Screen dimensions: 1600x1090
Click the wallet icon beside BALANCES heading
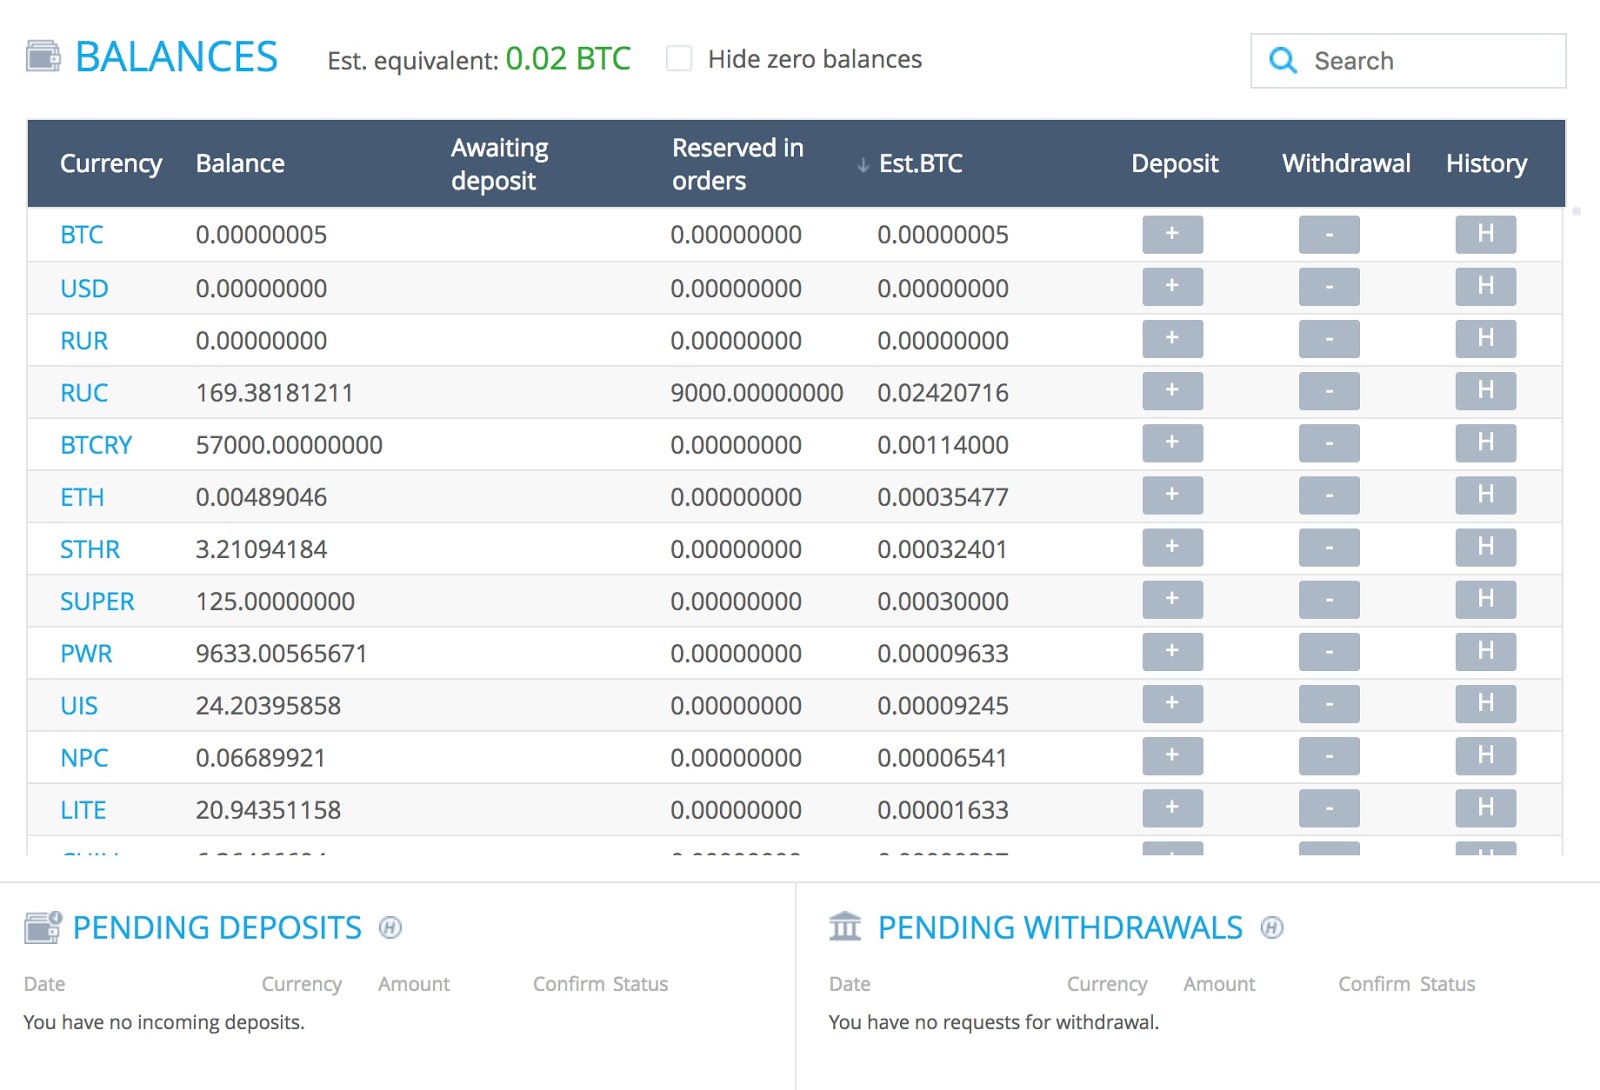[42, 57]
